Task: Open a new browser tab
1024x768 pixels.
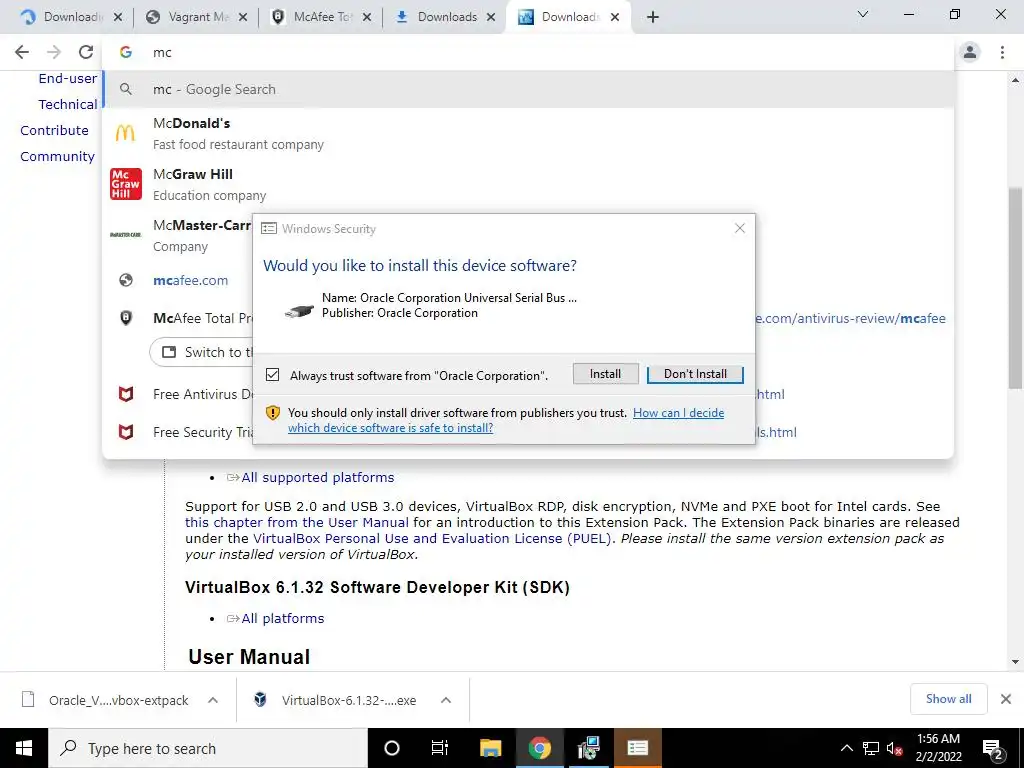Action: [652, 18]
